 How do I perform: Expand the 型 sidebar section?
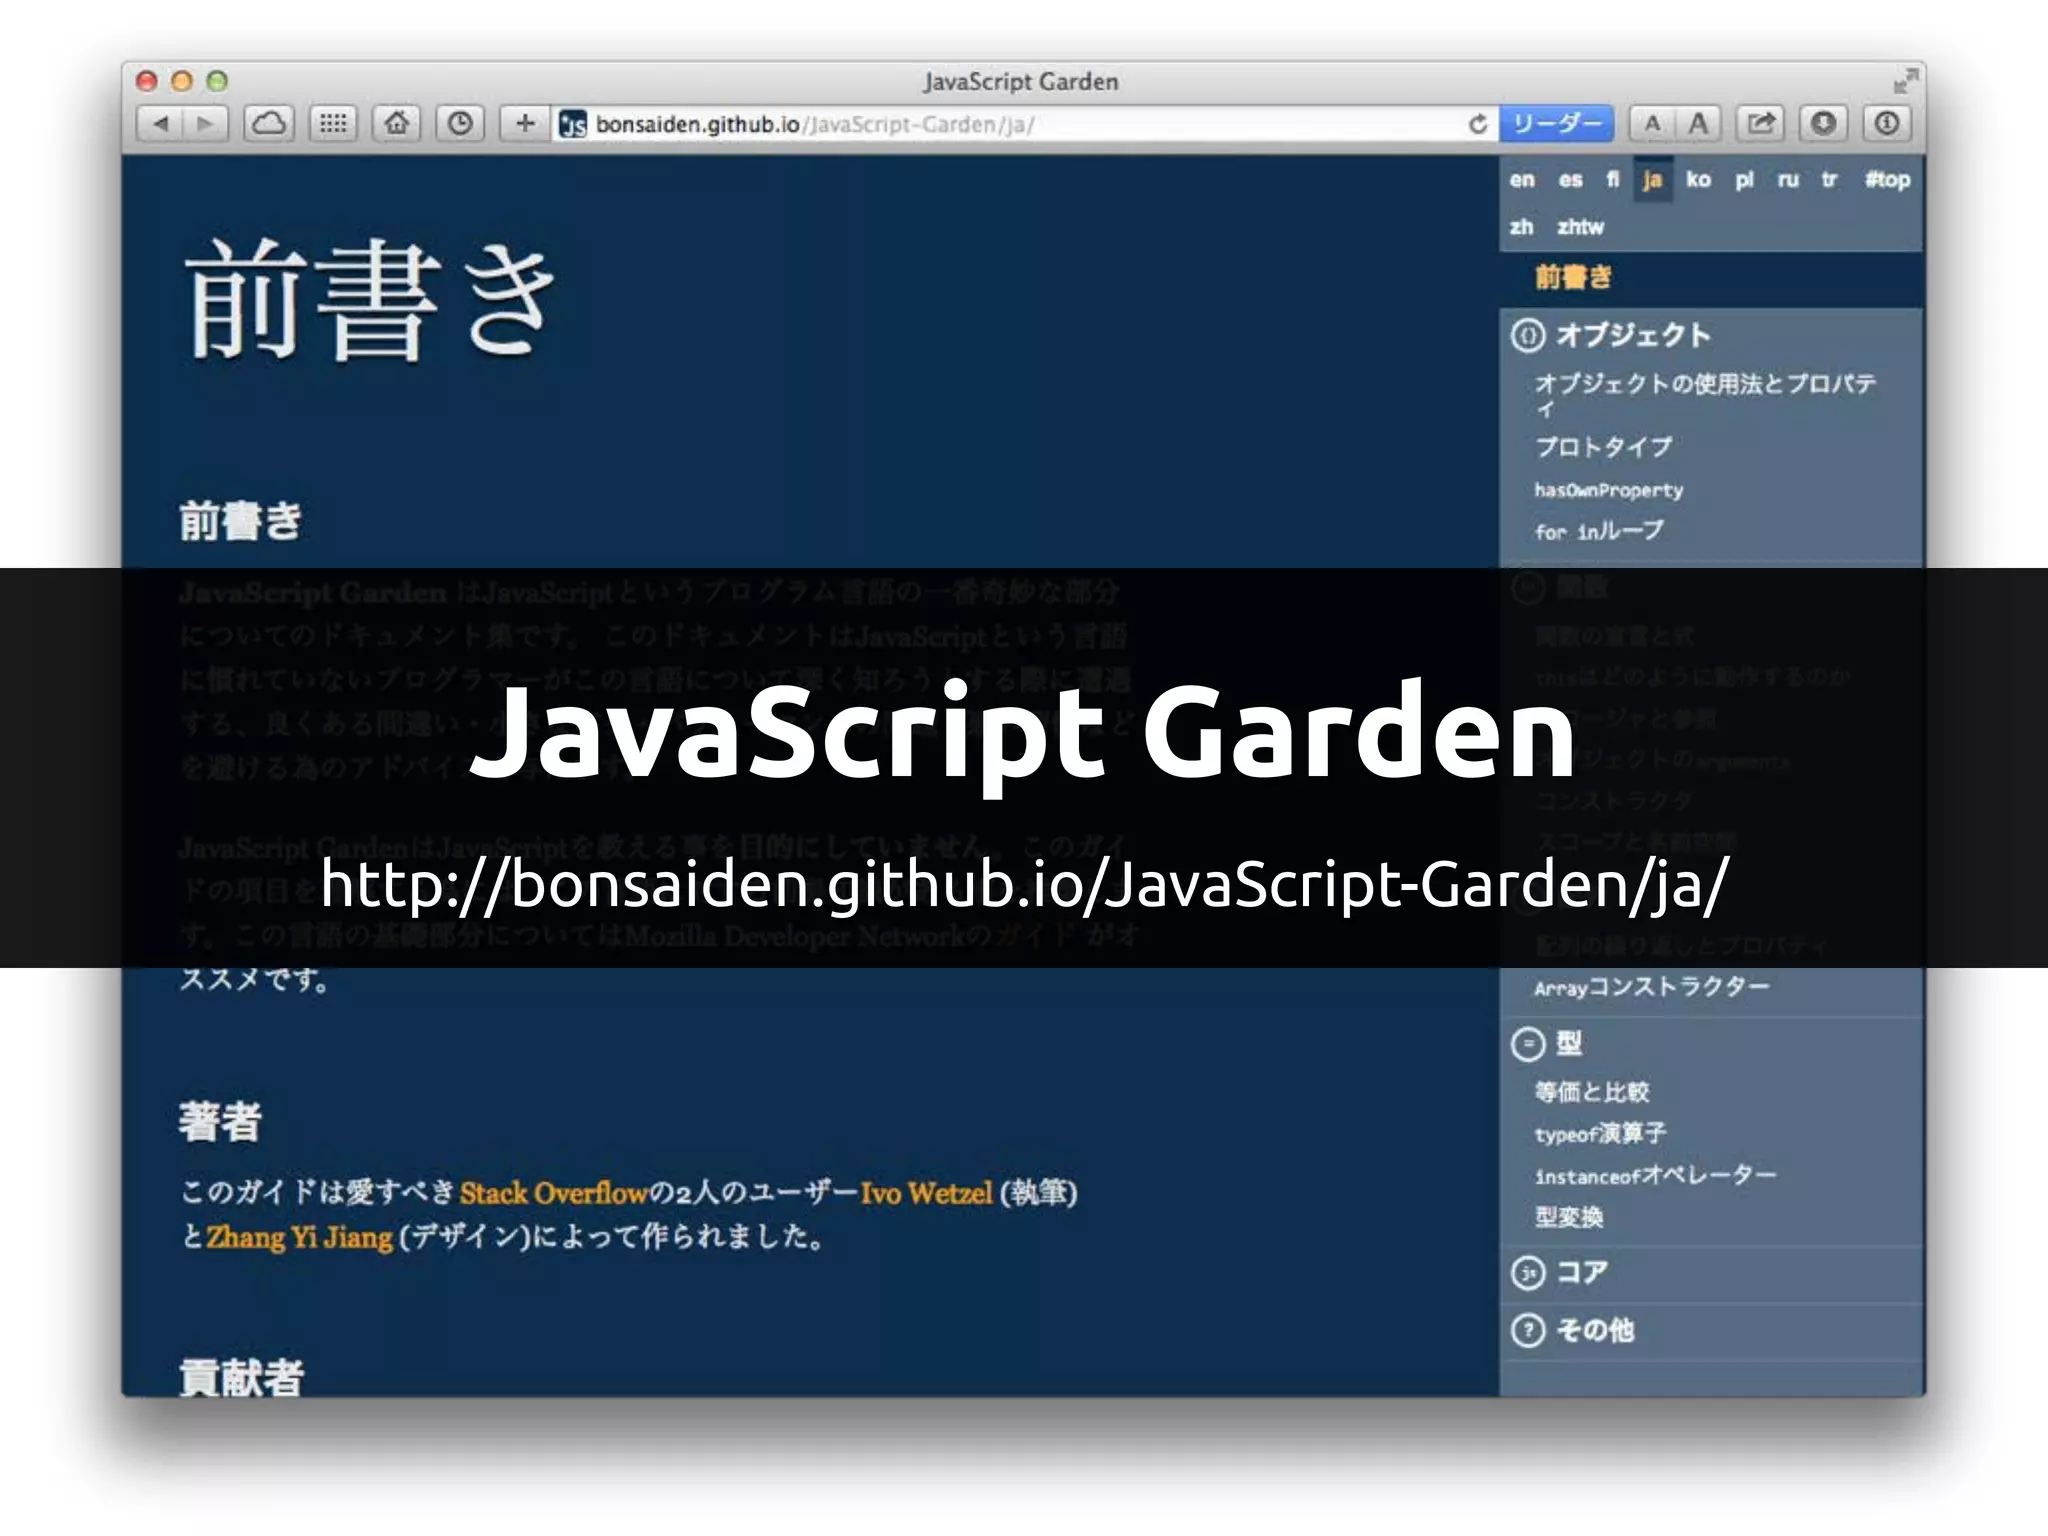pyautogui.click(x=1568, y=1044)
